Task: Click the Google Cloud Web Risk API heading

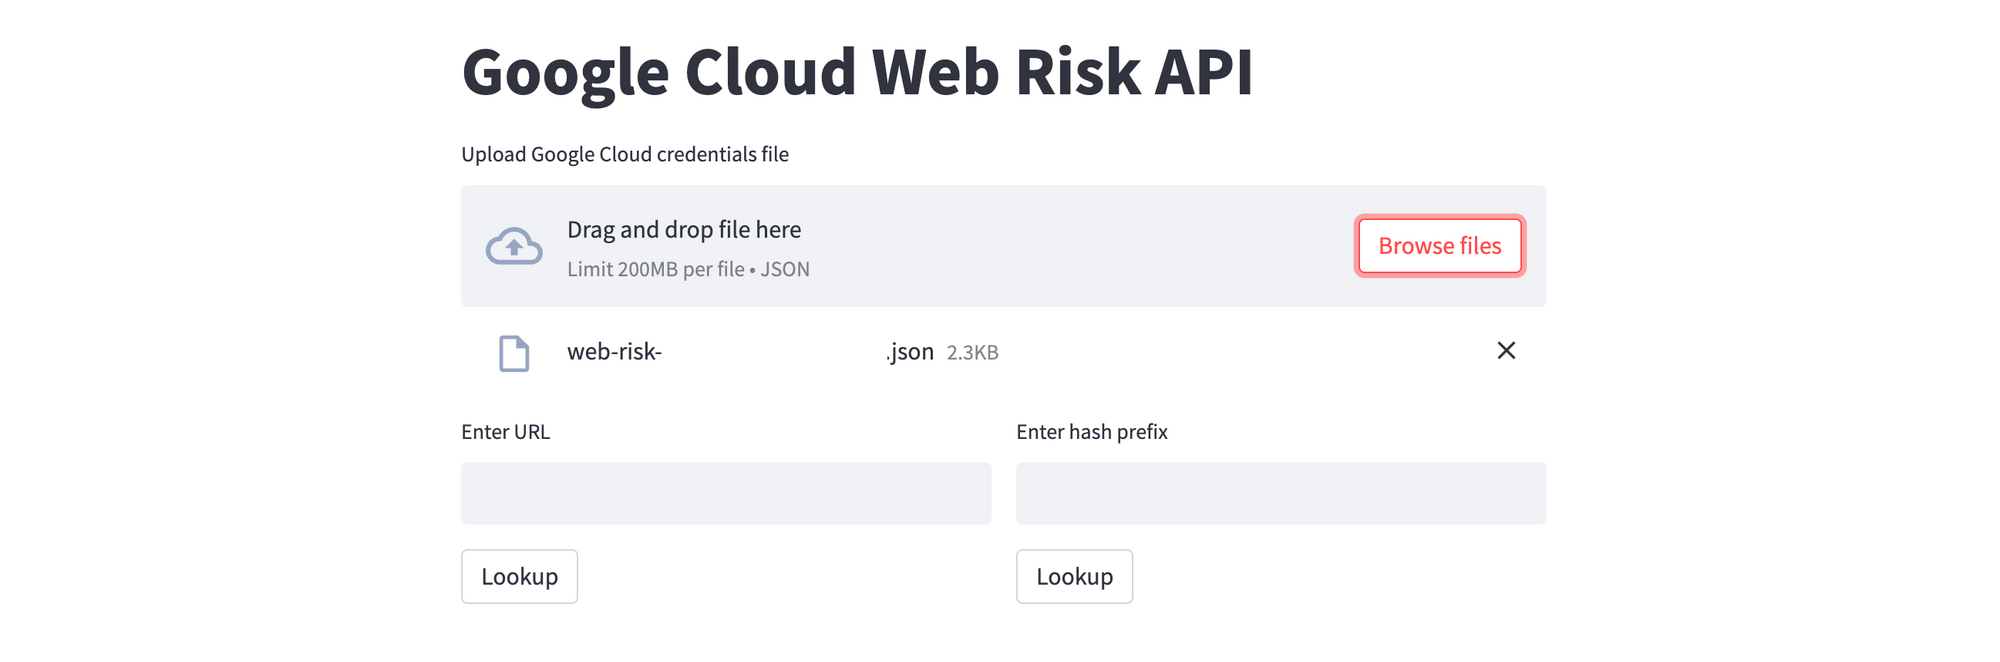Action: click(857, 72)
